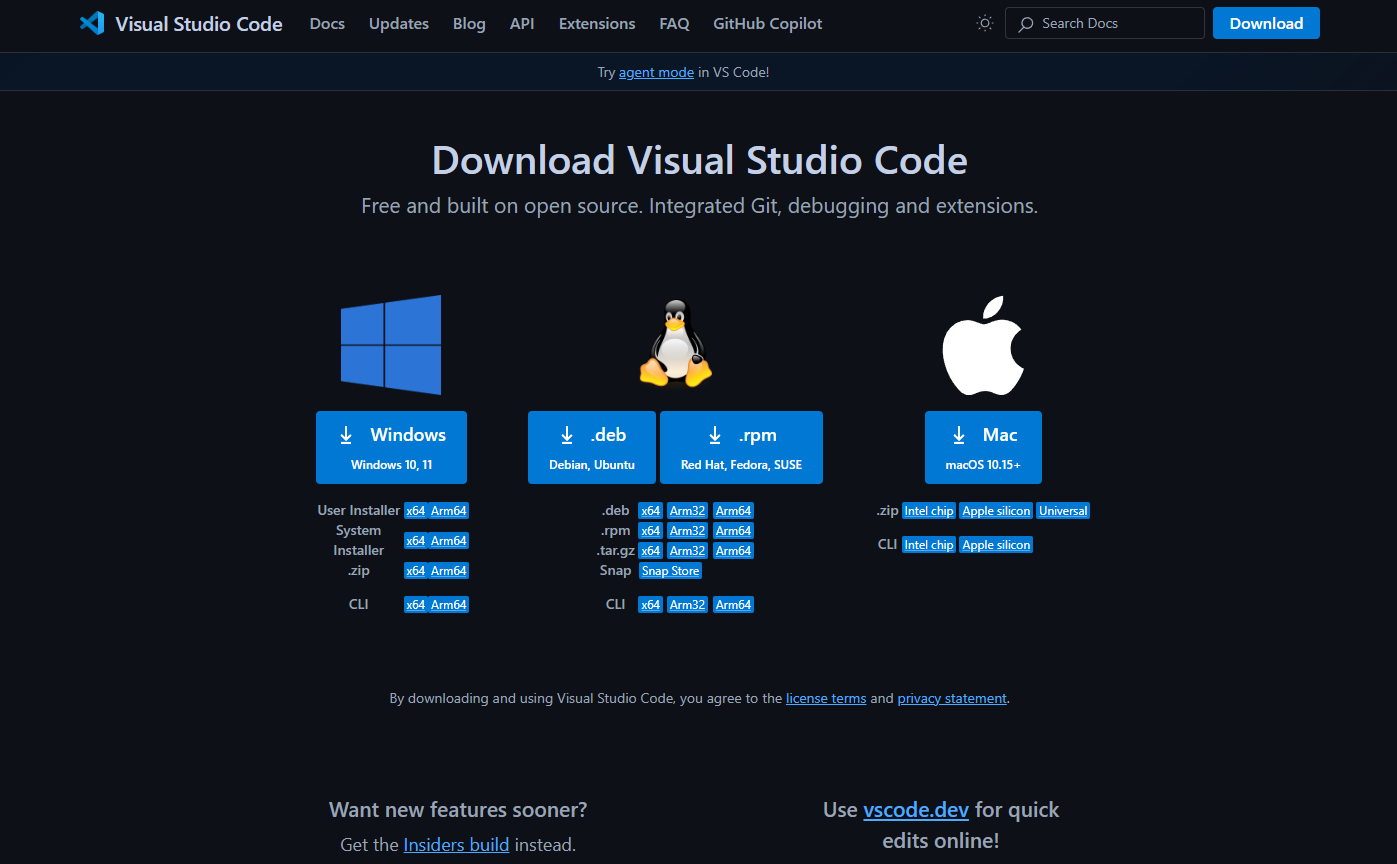The height and width of the screenshot is (864, 1397).
Task: Select Mac .zip Universal
Action: point(1063,511)
